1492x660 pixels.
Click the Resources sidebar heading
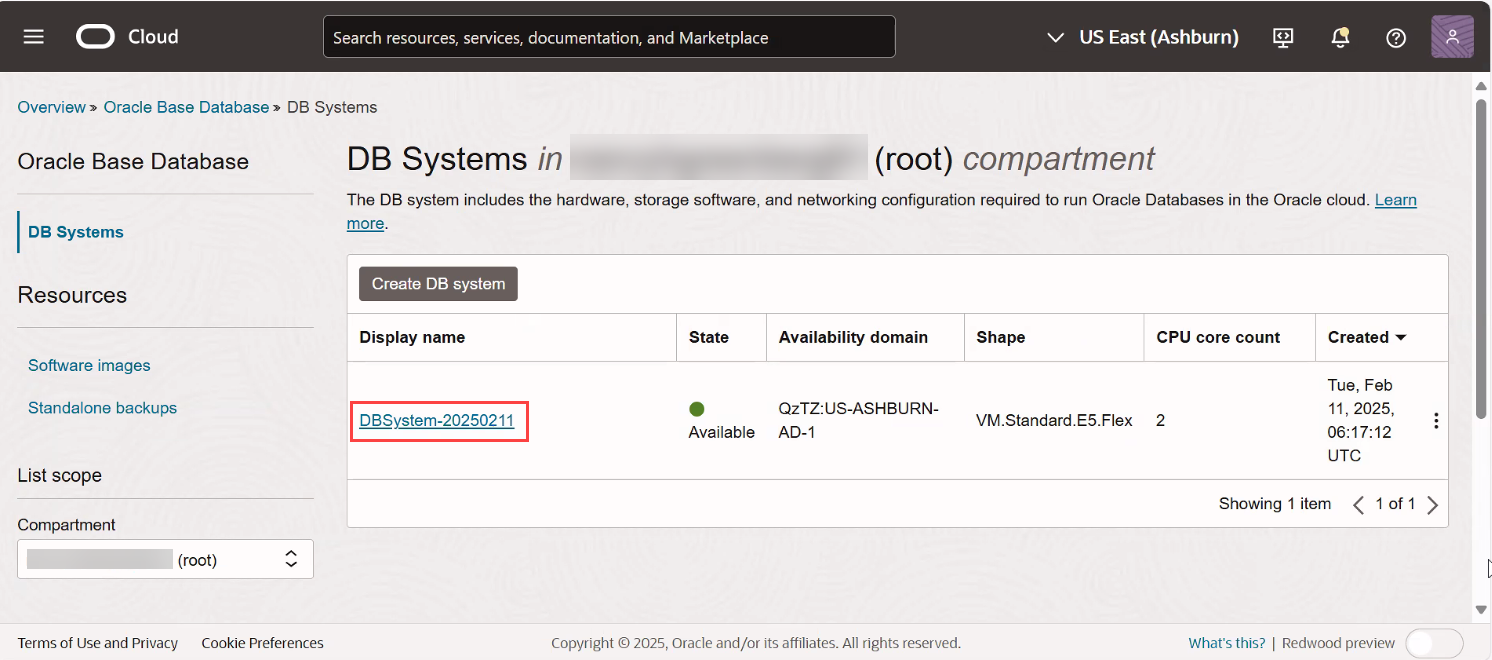(x=72, y=295)
